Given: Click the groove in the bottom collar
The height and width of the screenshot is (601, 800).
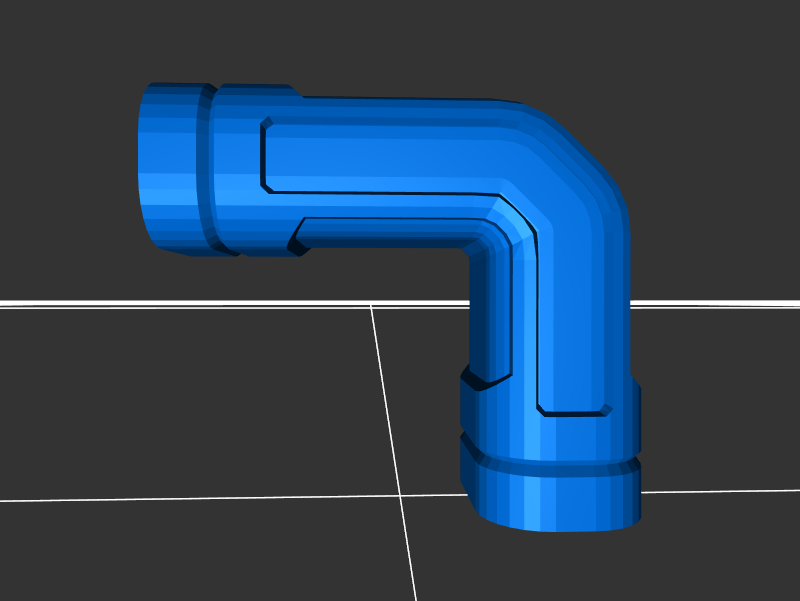Looking at the screenshot, I should click(x=550, y=463).
